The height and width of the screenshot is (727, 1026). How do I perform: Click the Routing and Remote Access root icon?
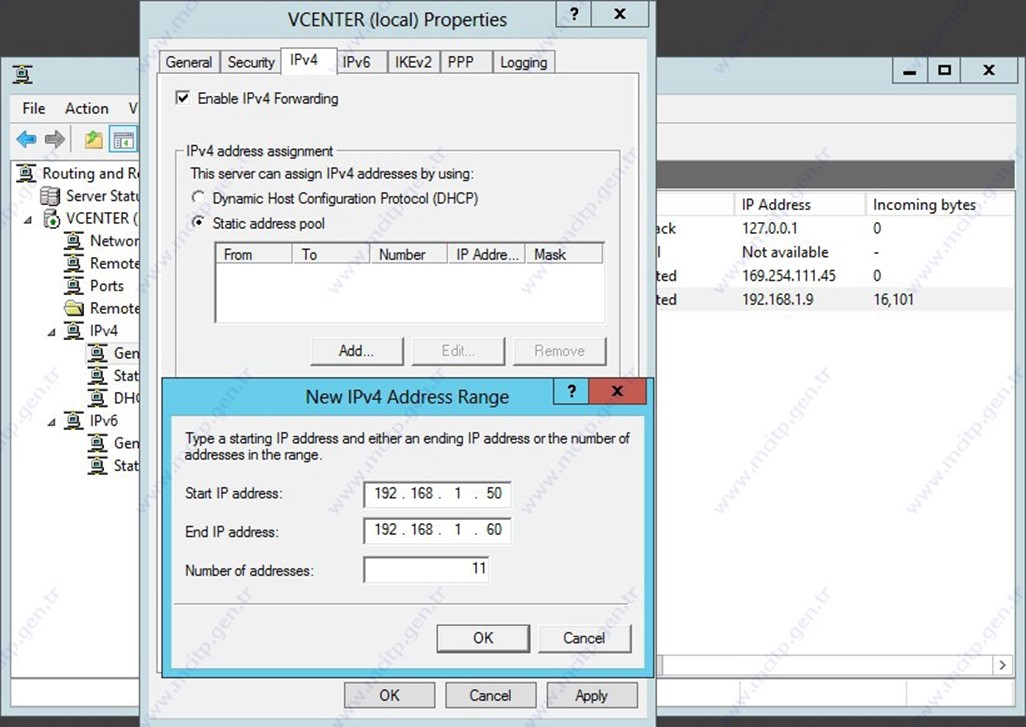(27, 173)
